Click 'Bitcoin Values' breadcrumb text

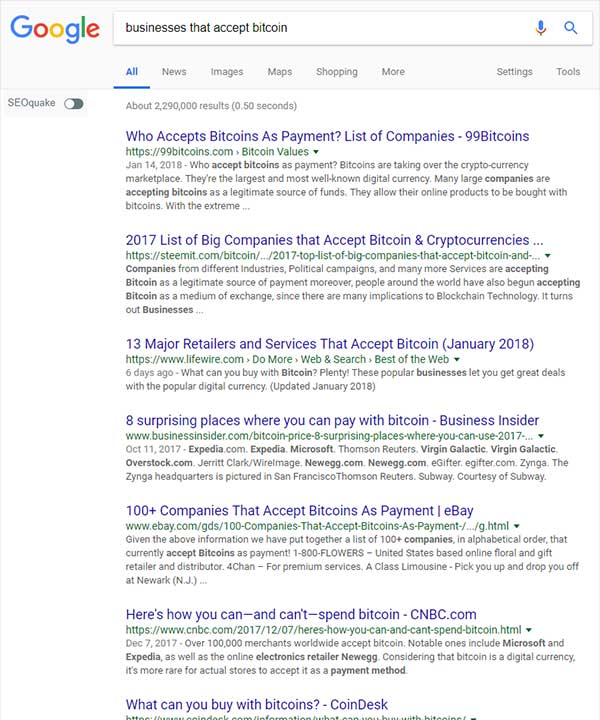pos(275,152)
